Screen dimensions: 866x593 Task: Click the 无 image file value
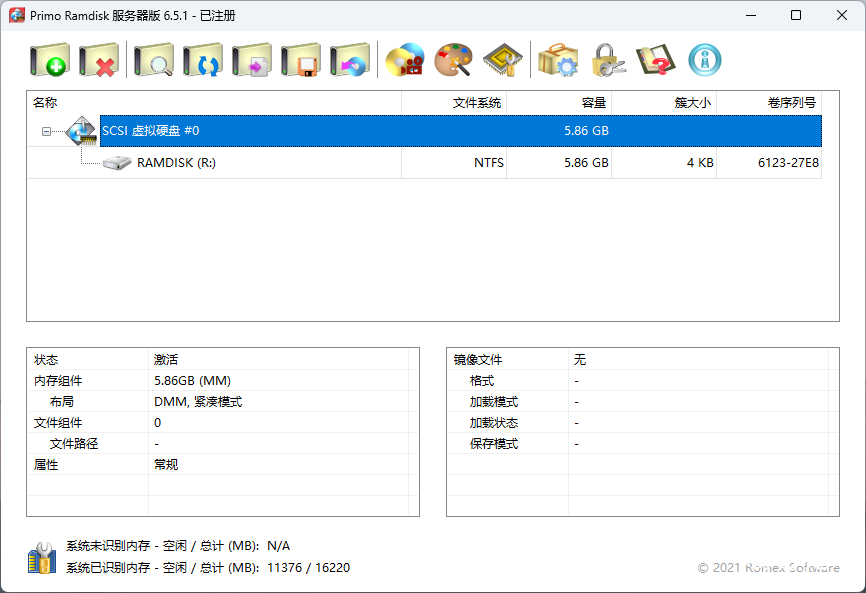coord(579,360)
